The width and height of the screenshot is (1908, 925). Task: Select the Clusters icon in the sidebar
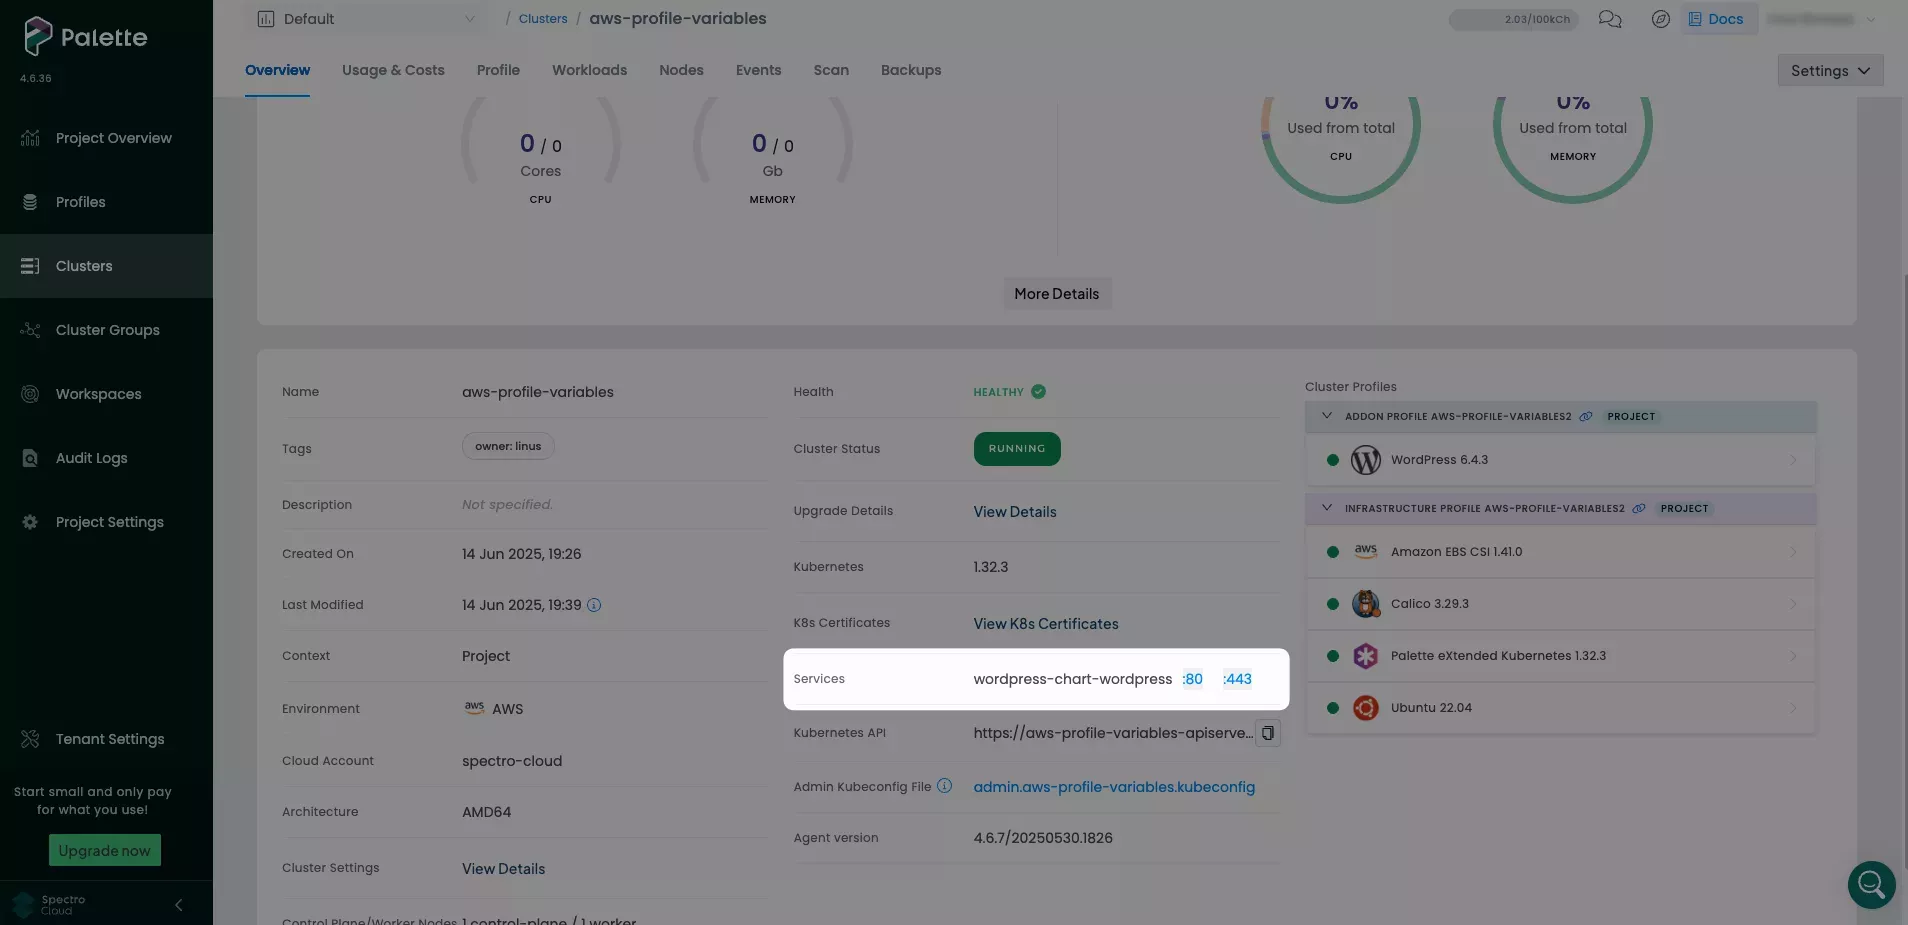(x=31, y=265)
